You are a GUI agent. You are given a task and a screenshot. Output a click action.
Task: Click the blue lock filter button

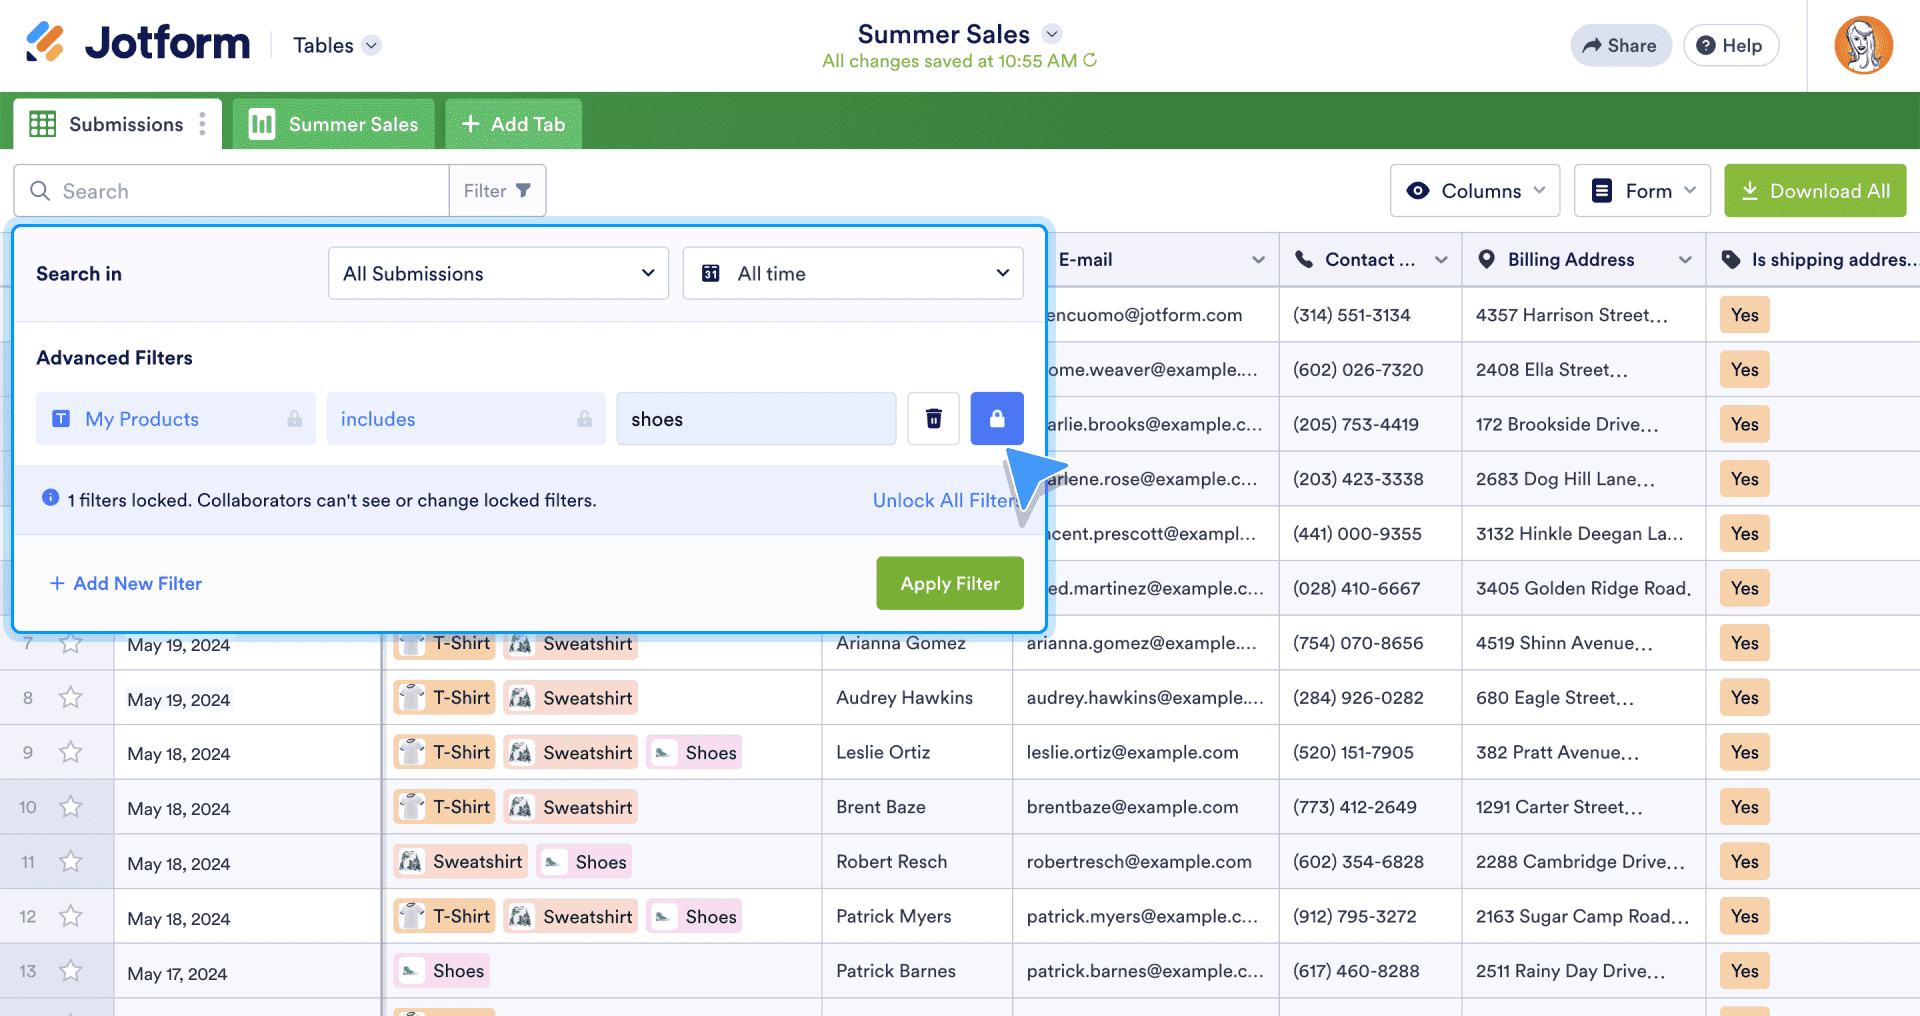tap(996, 418)
